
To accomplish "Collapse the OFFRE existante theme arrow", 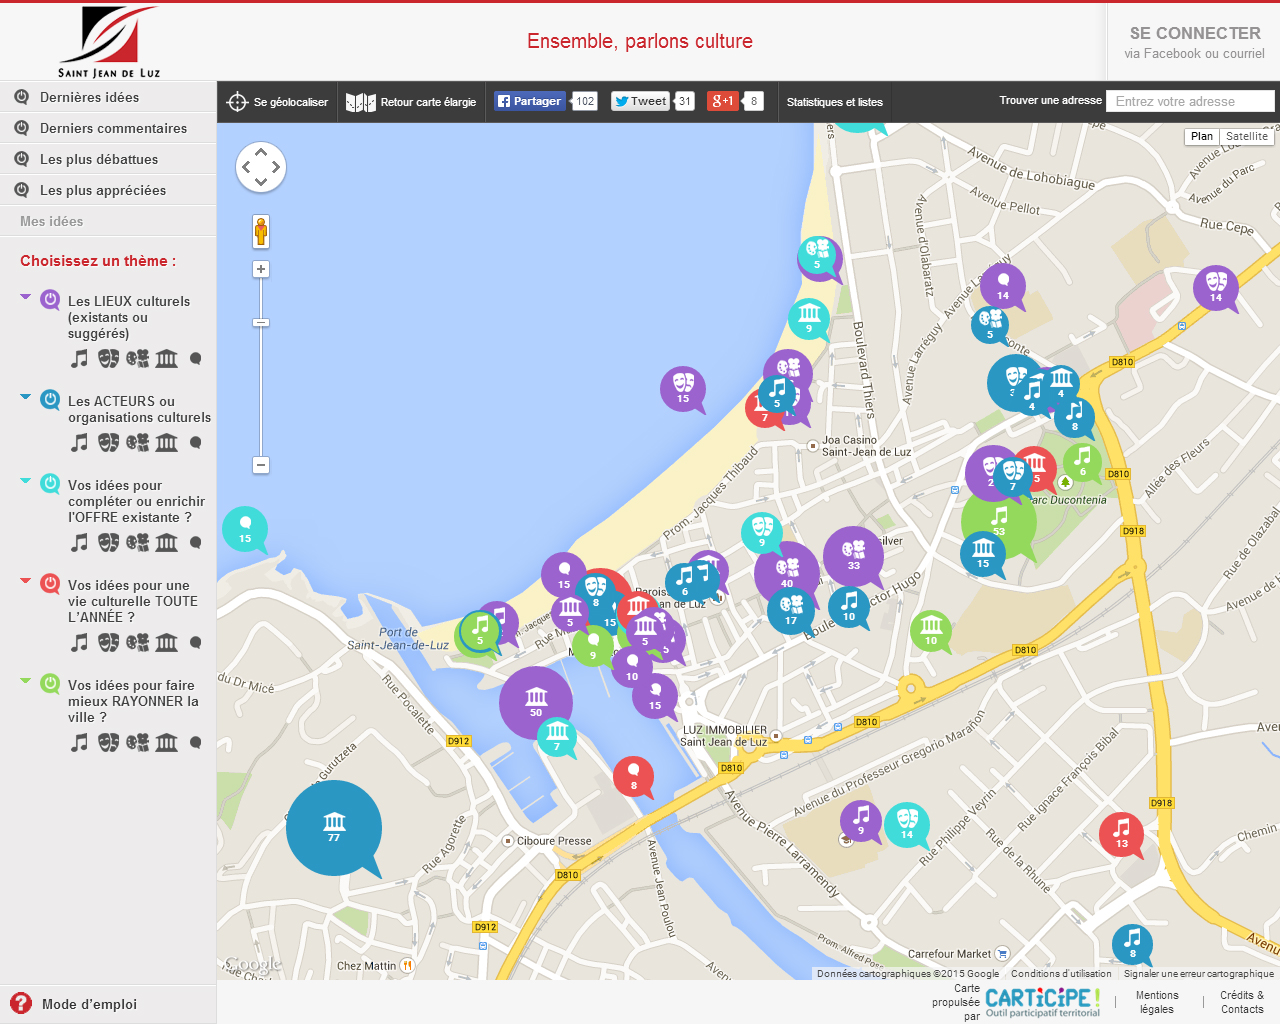I will [26, 481].
